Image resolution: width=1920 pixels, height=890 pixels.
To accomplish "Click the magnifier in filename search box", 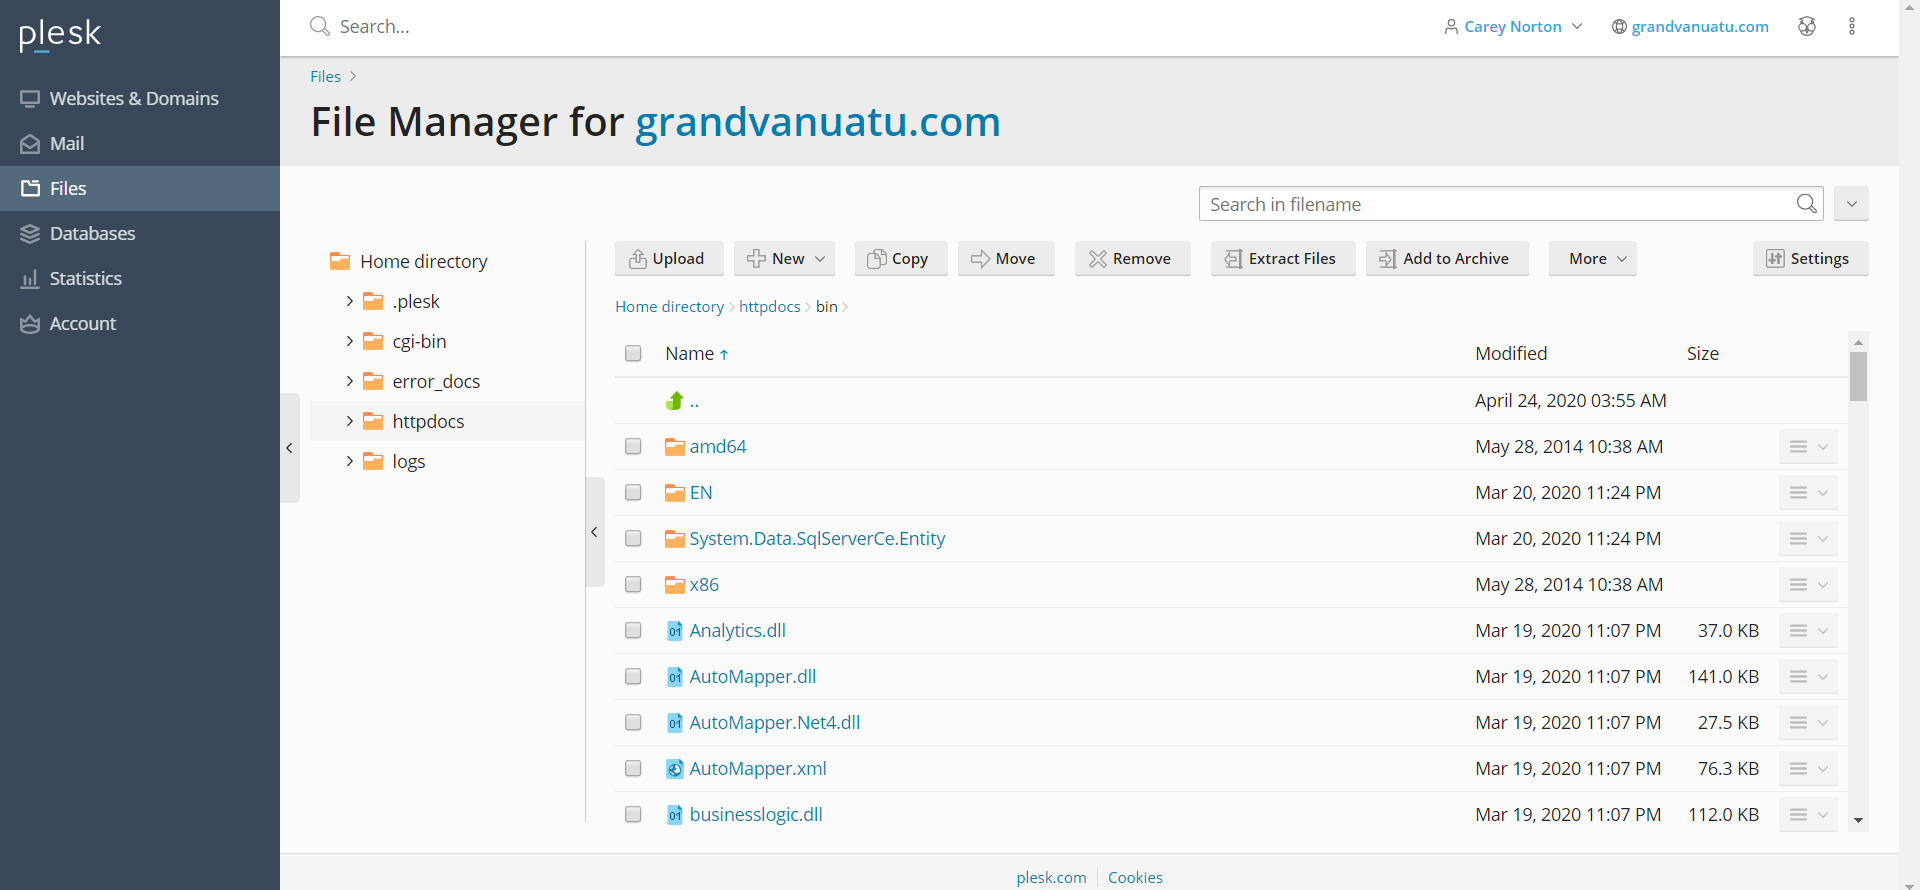I will pyautogui.click(x=1806, y=204).
